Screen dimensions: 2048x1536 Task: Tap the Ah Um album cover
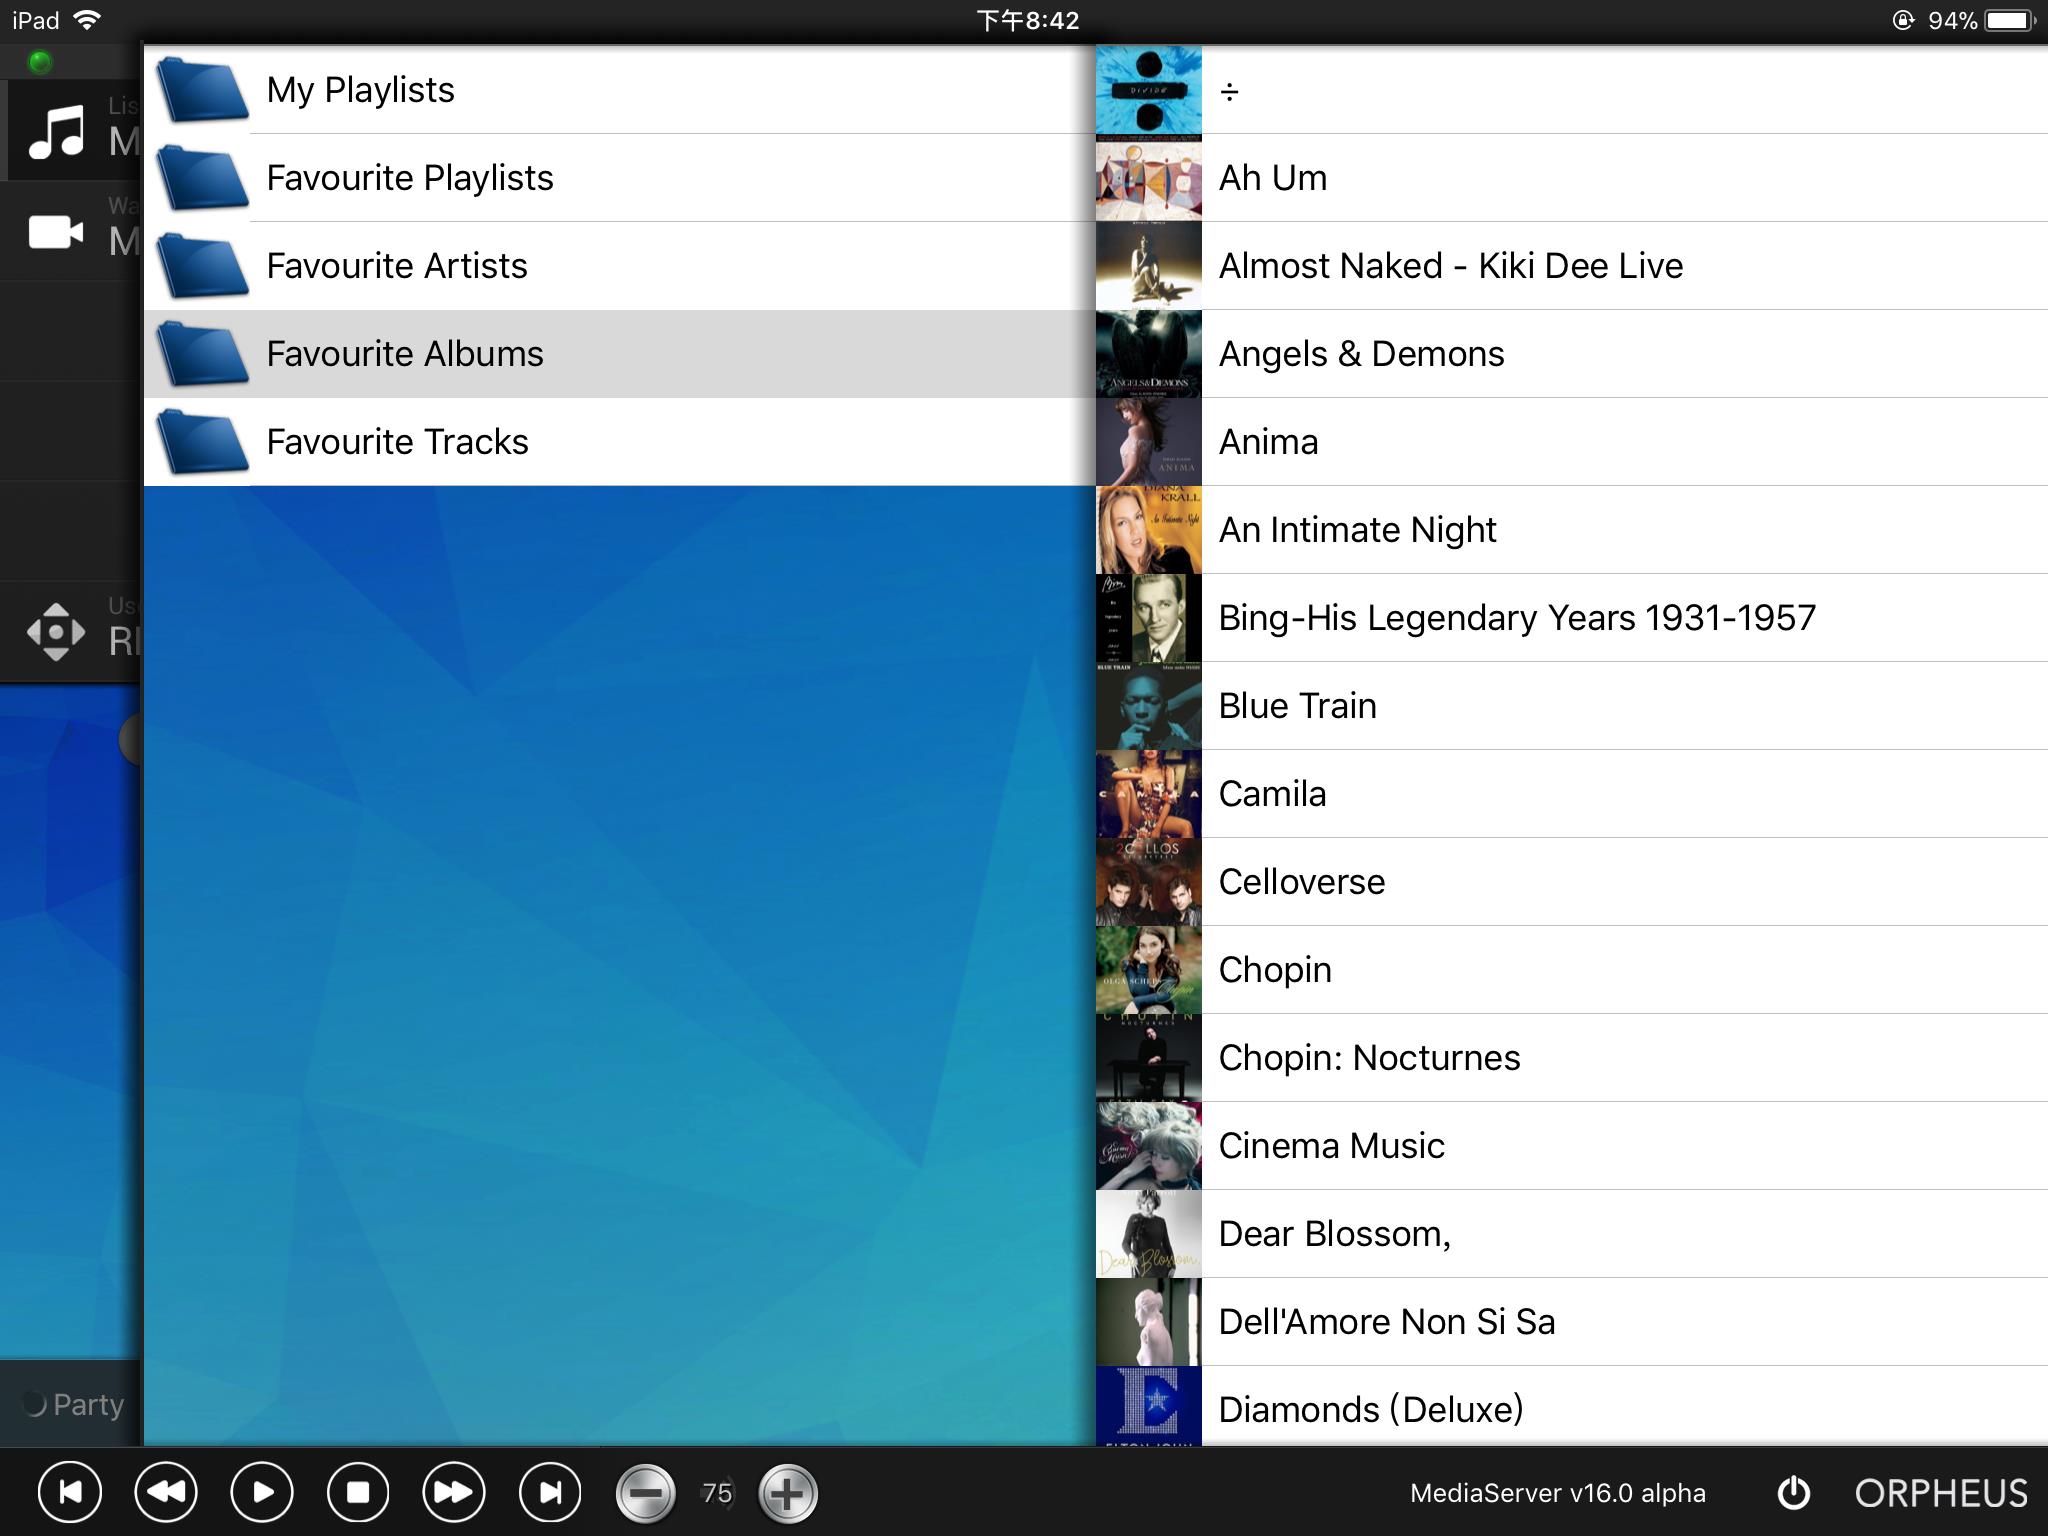(1149, 178)
